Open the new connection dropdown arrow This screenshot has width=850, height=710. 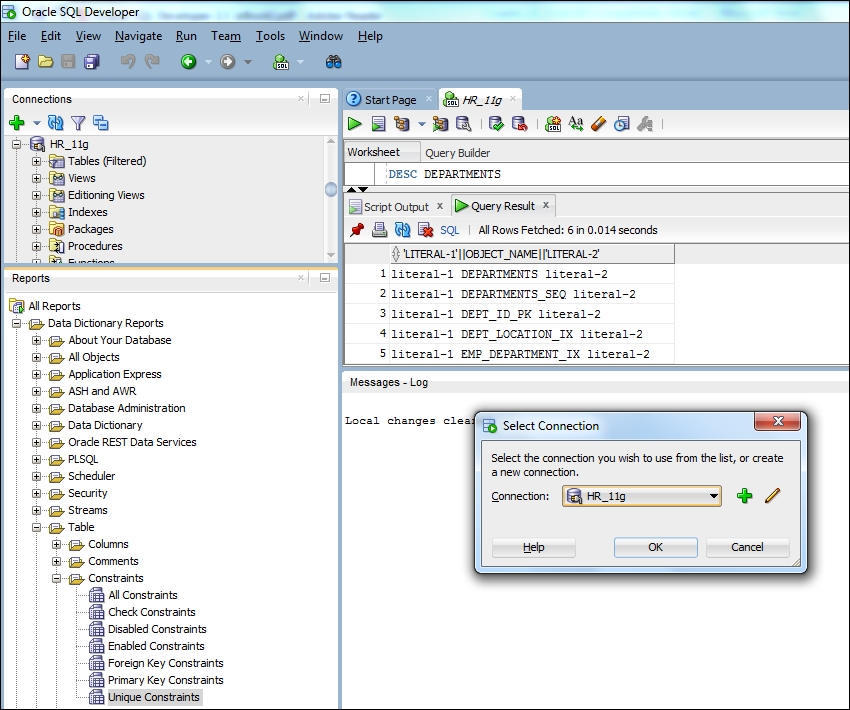(x=37, y=123)
